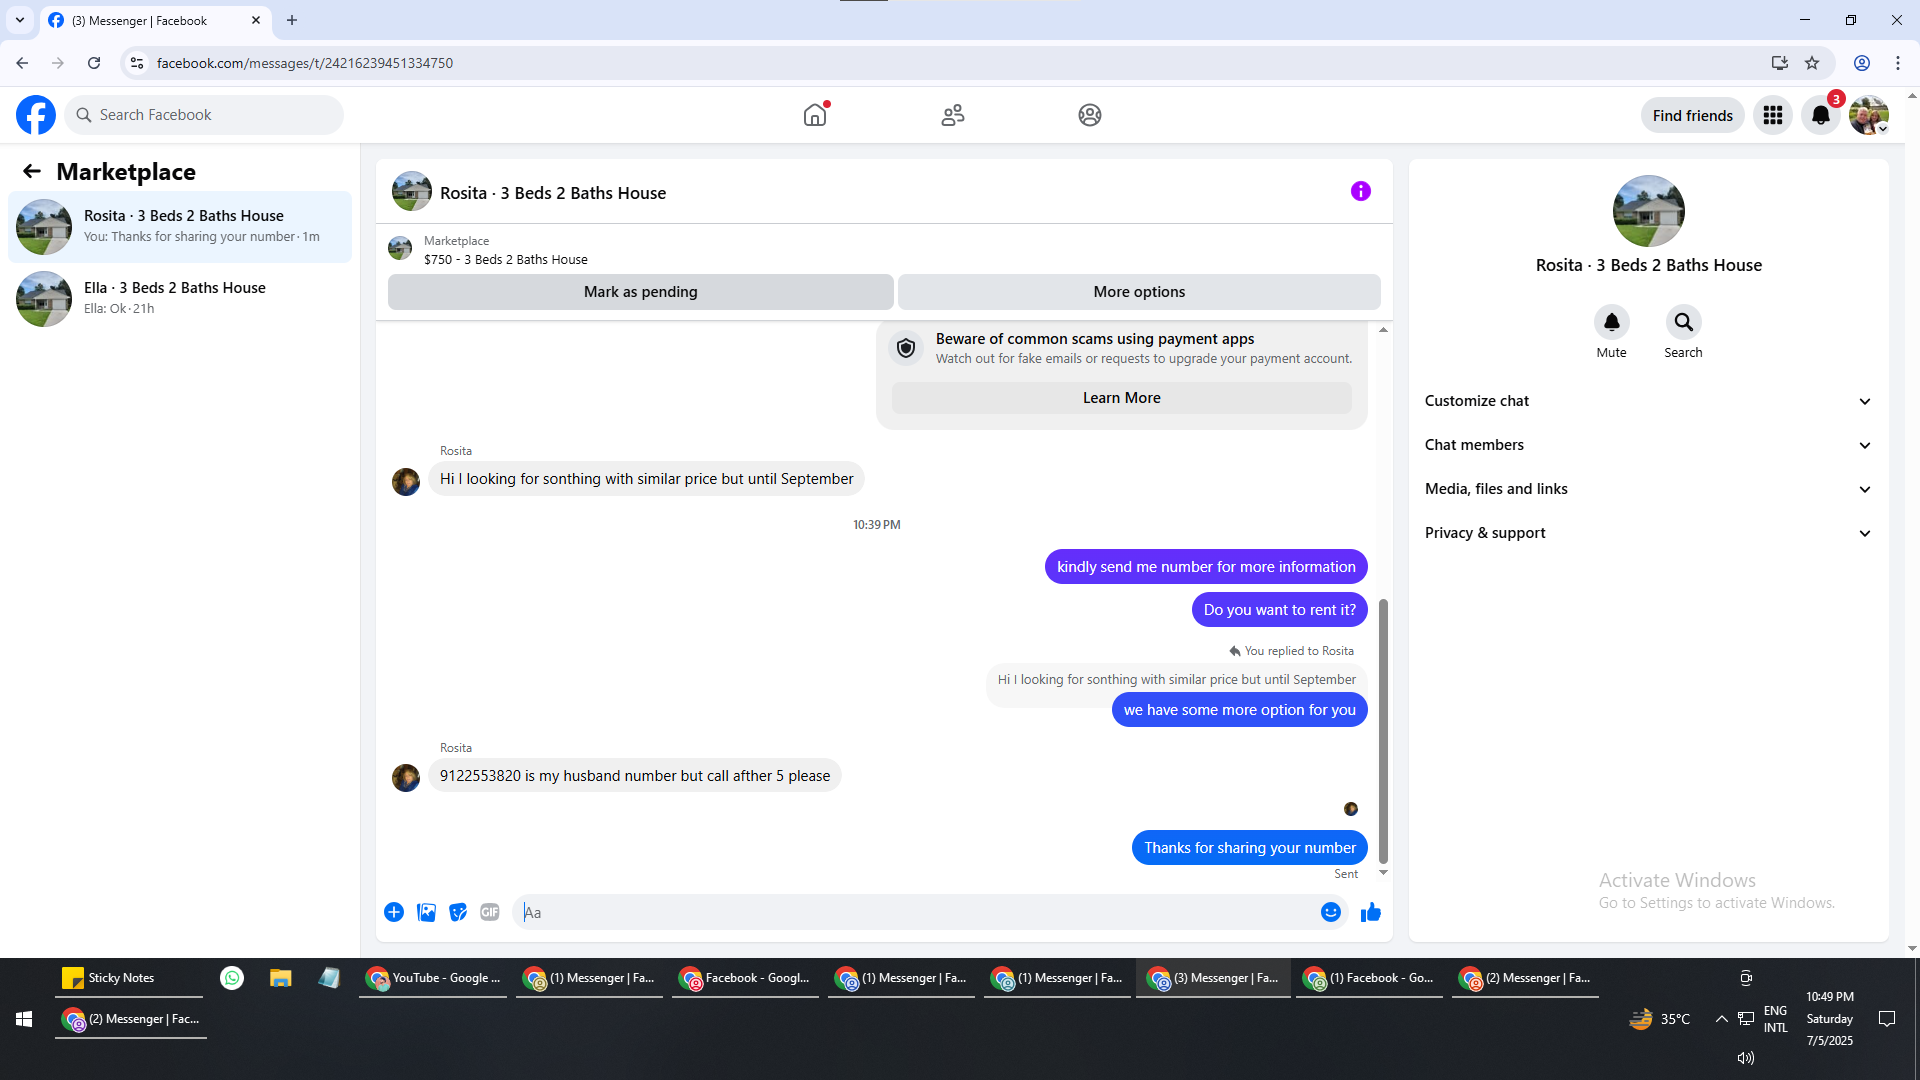The width and height of the screenshot is (1920, 1080).
Task: Open the Facebook Home tab
Action: pos(815,115)
